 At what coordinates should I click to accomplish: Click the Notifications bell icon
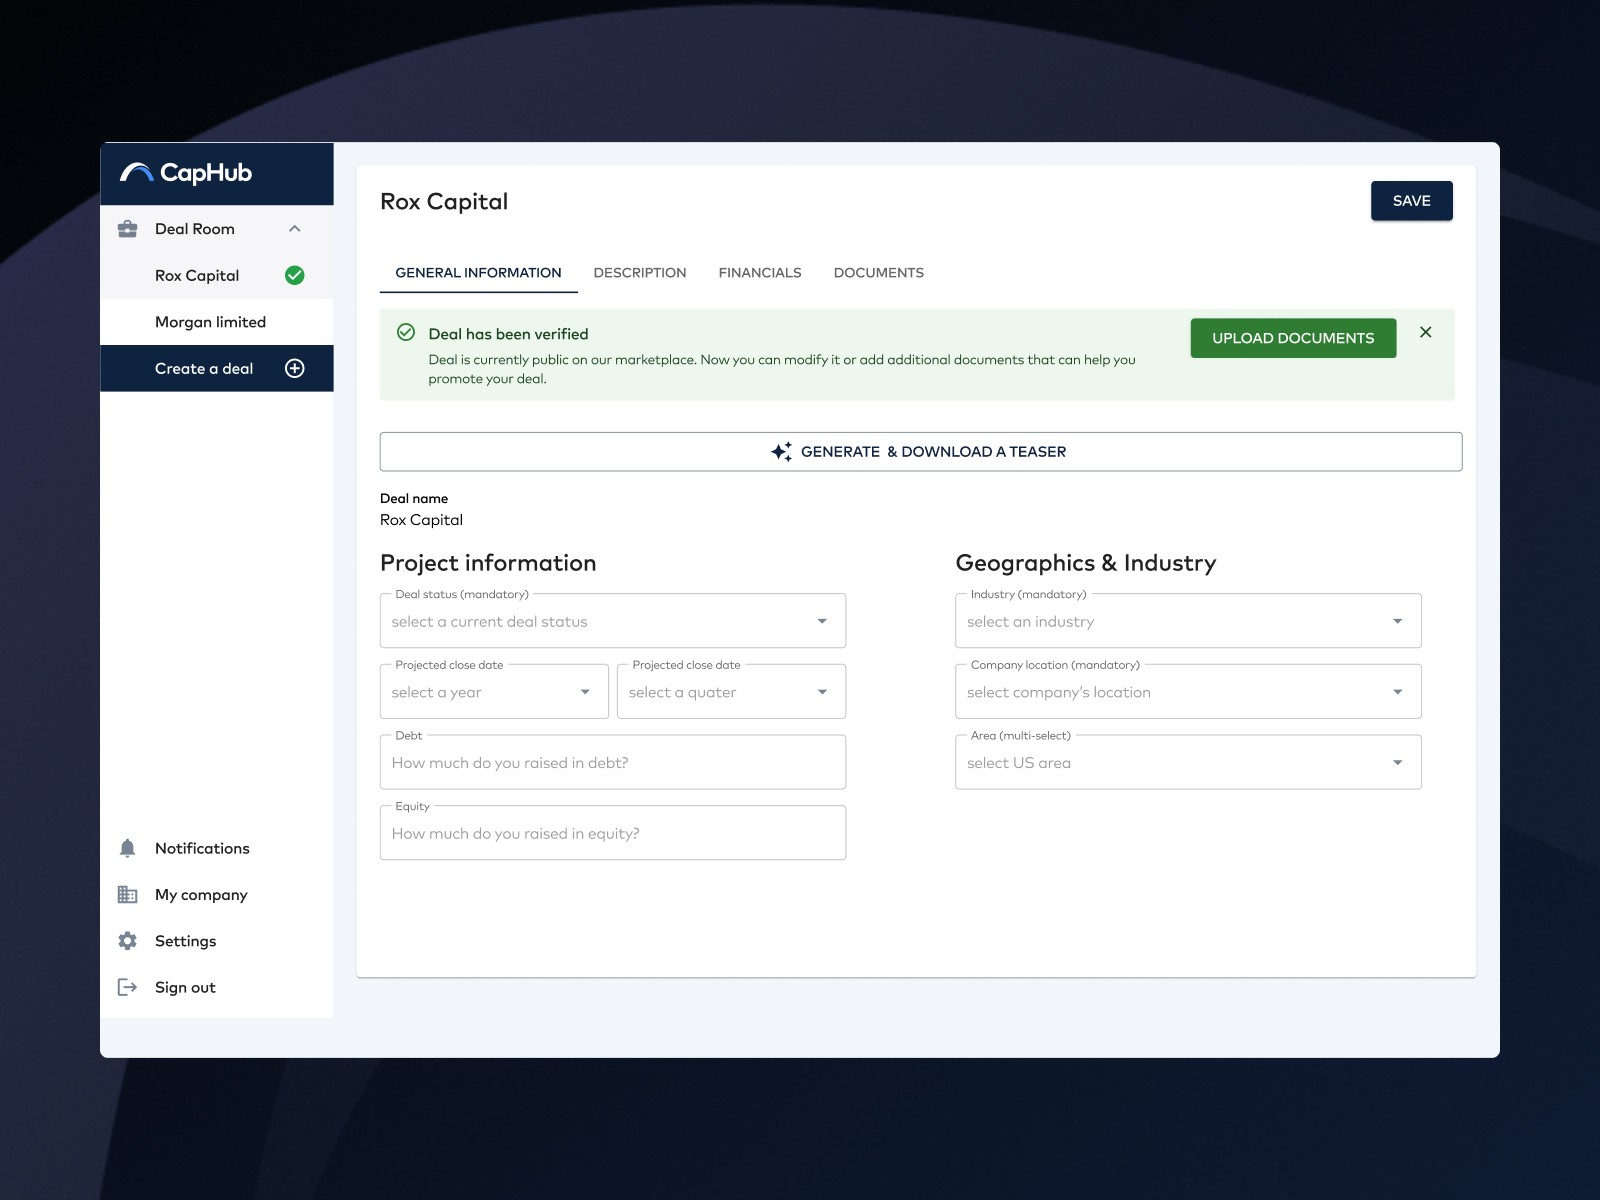tap(128, 848)
